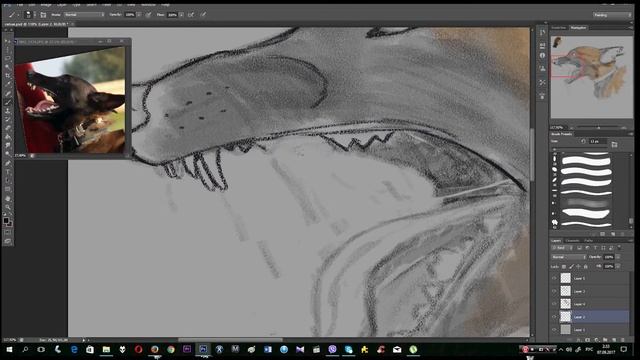Select Layer 1 in the Layers panel
Image resolution: width=640 pixels, height=360 pixels.
click(590, 329)
